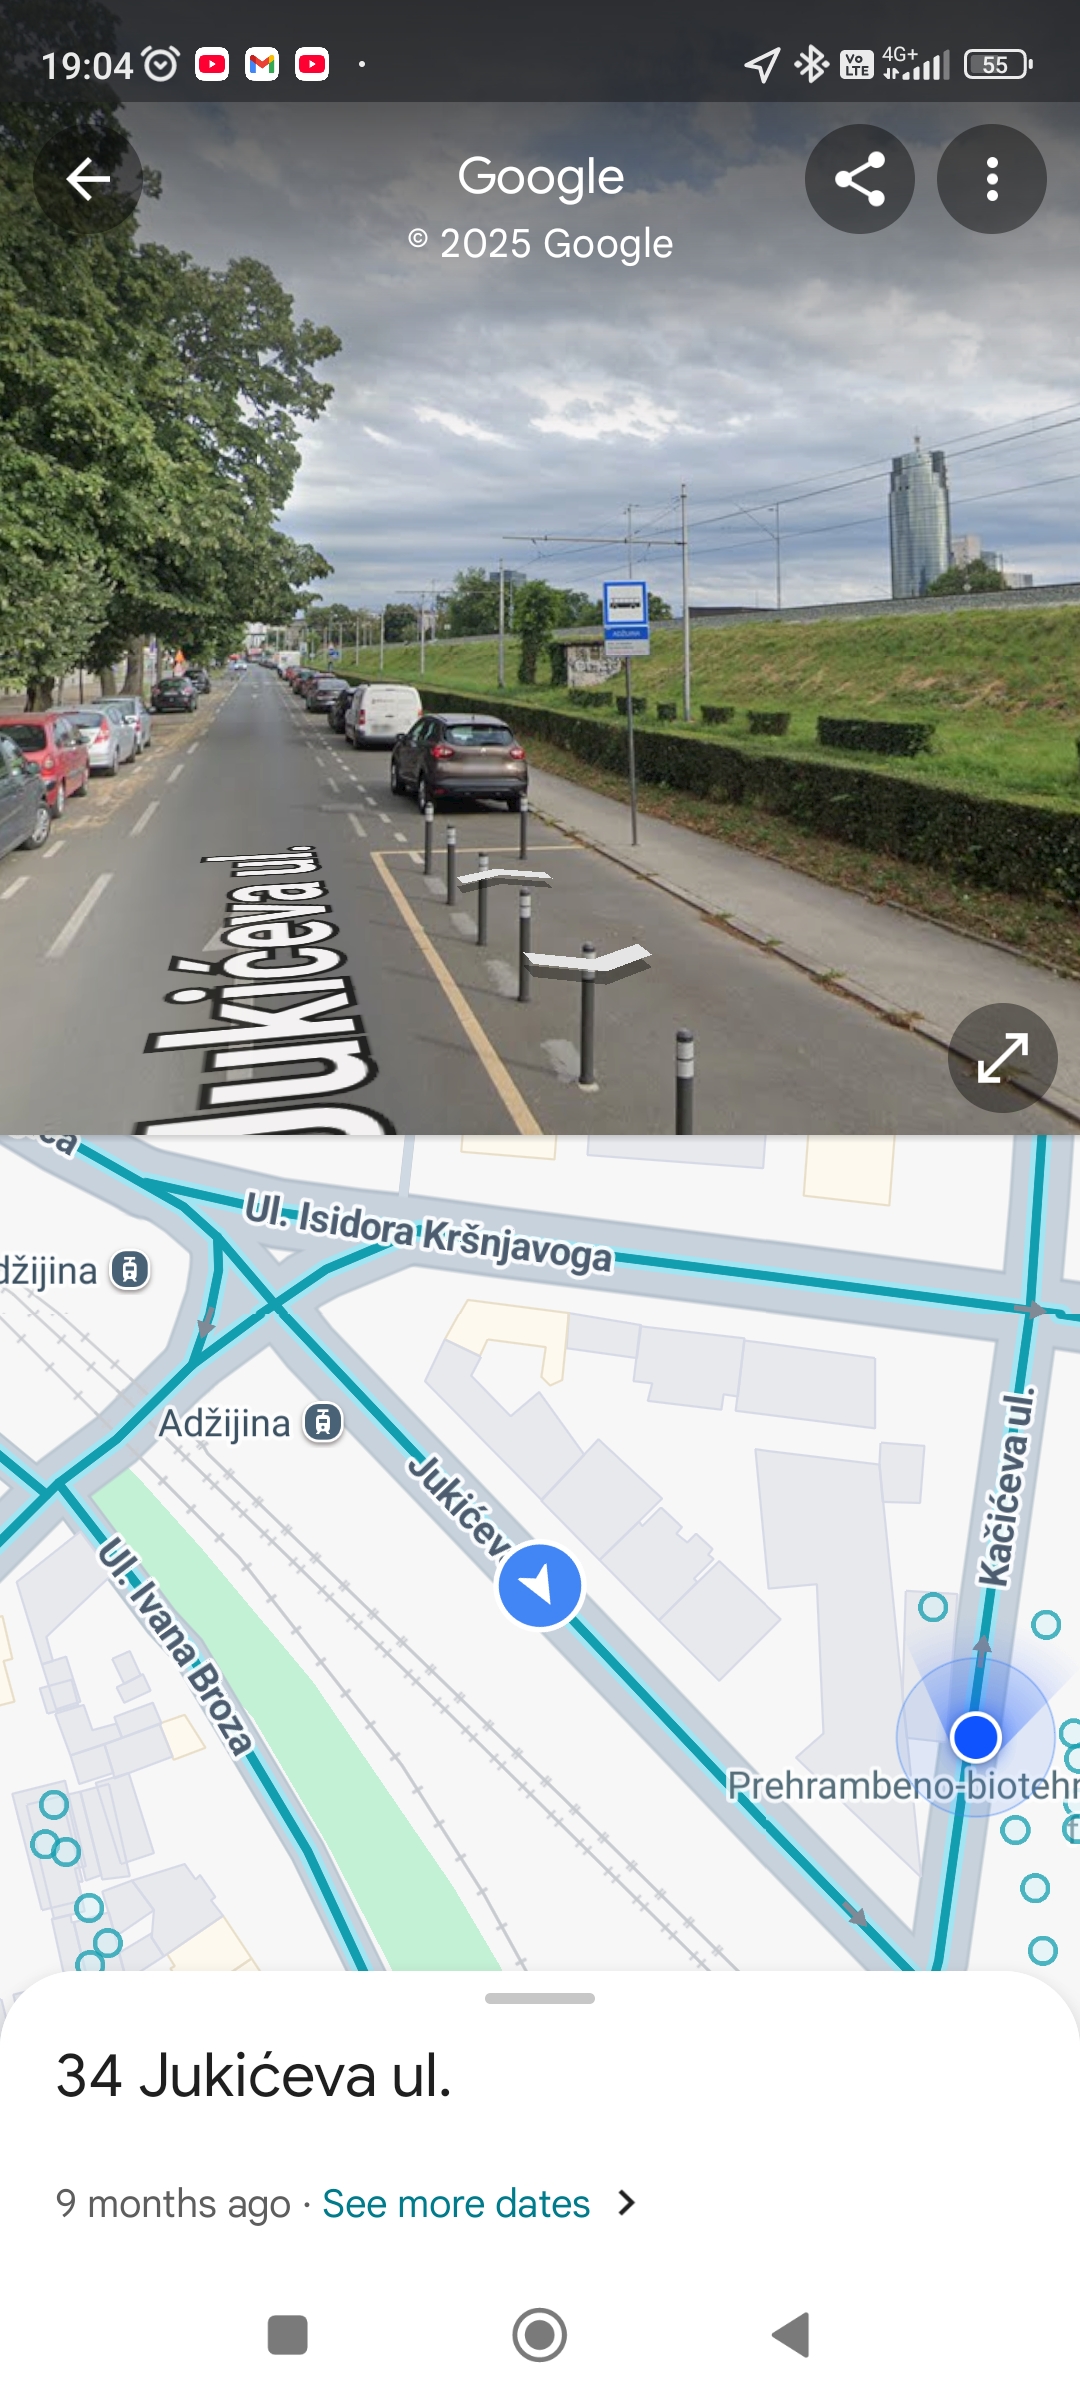Select the Kačićeva ul. street label
The width and height of the screenshot is (1080, 2400).
click(1007, 1487)
